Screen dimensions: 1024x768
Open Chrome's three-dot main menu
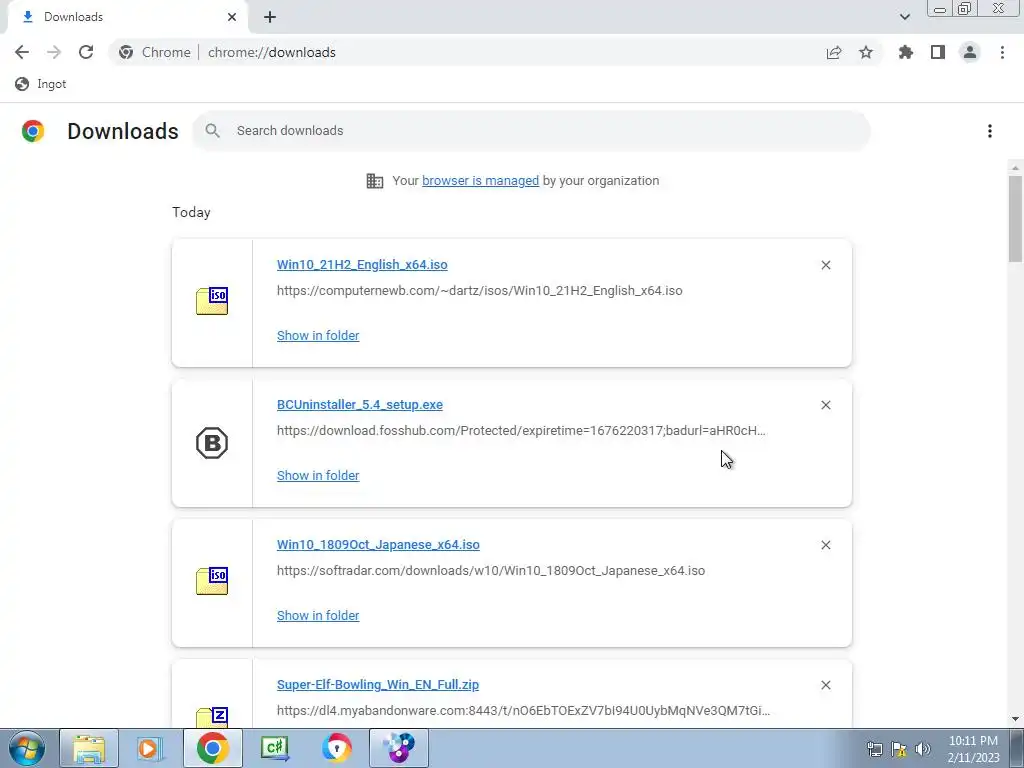1002,52
